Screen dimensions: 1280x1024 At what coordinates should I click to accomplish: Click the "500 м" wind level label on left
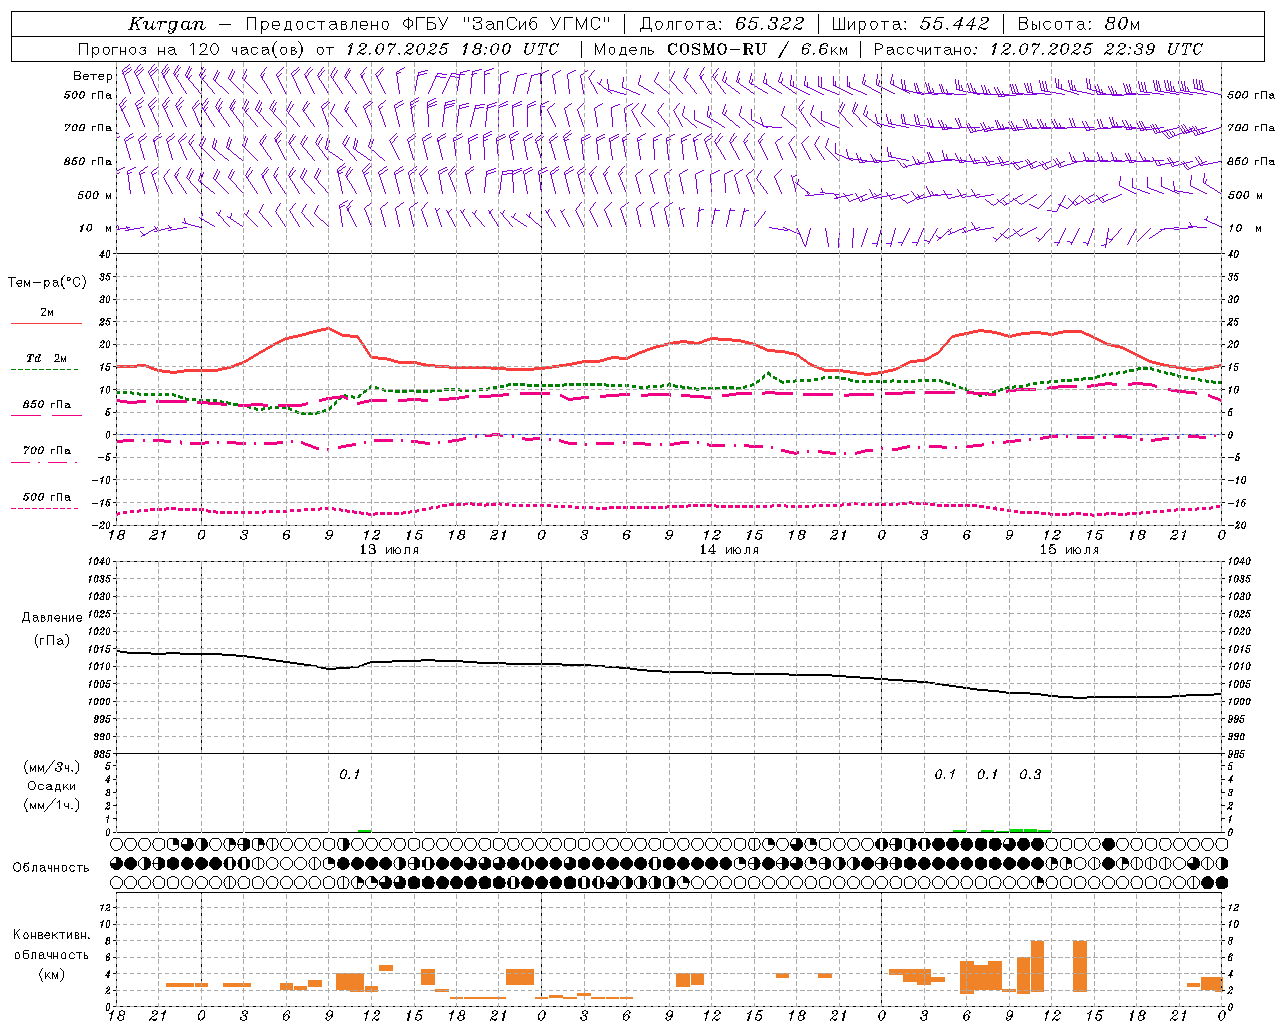coord(95,195)
